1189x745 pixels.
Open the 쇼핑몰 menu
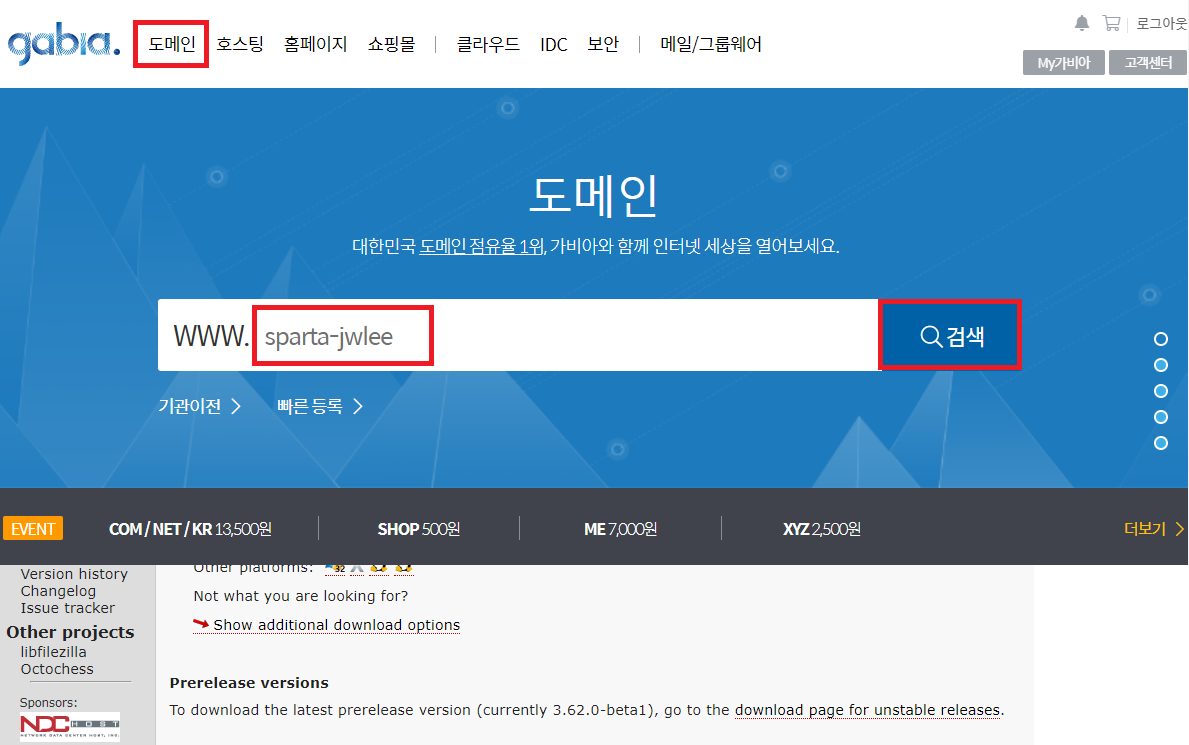click(391, 44)
